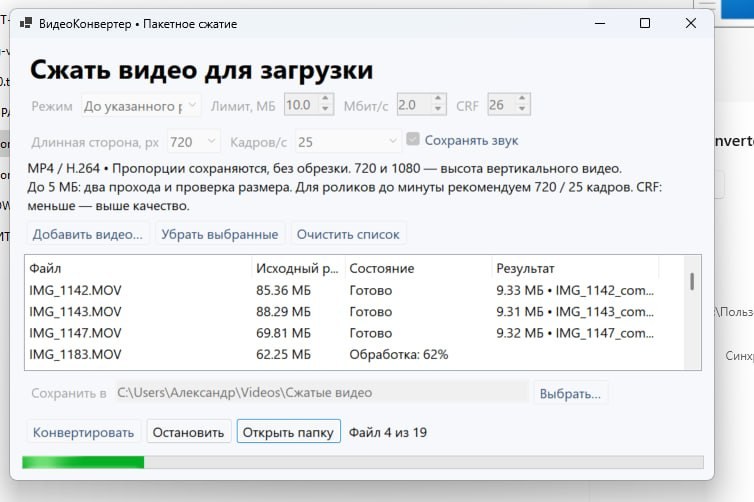
Task: Click the Открыть папку button
Action: pos(289,431)
